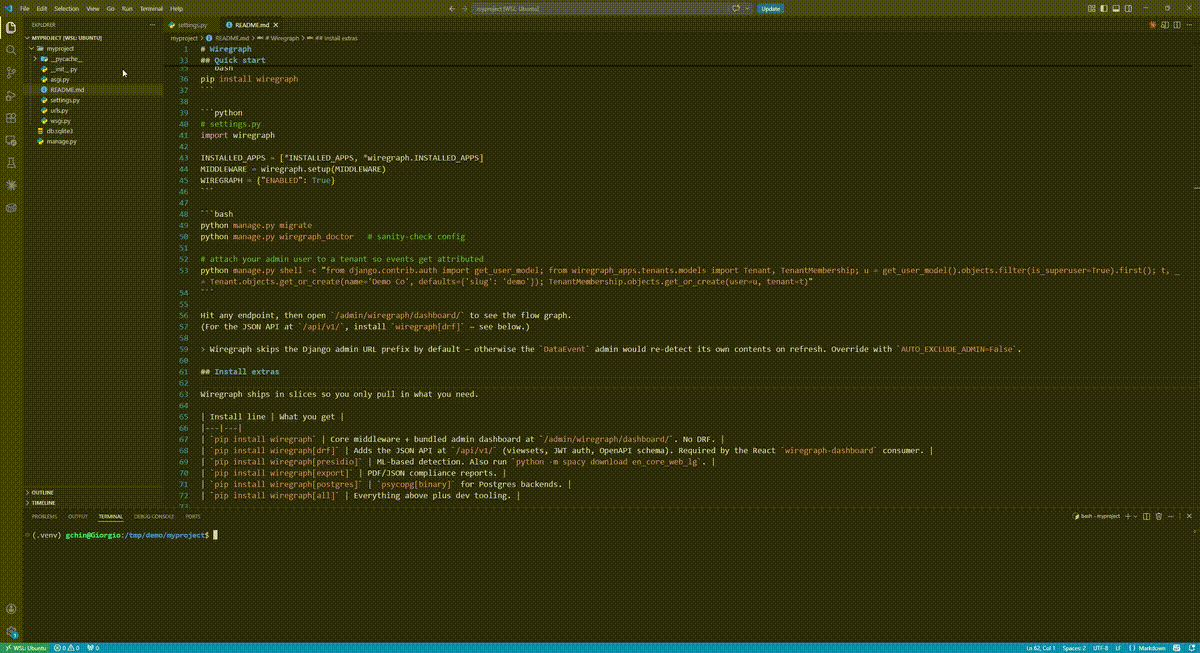Open the Run menu
The height and width of the screenshot is (653, 1200).
tap(127, 8)
